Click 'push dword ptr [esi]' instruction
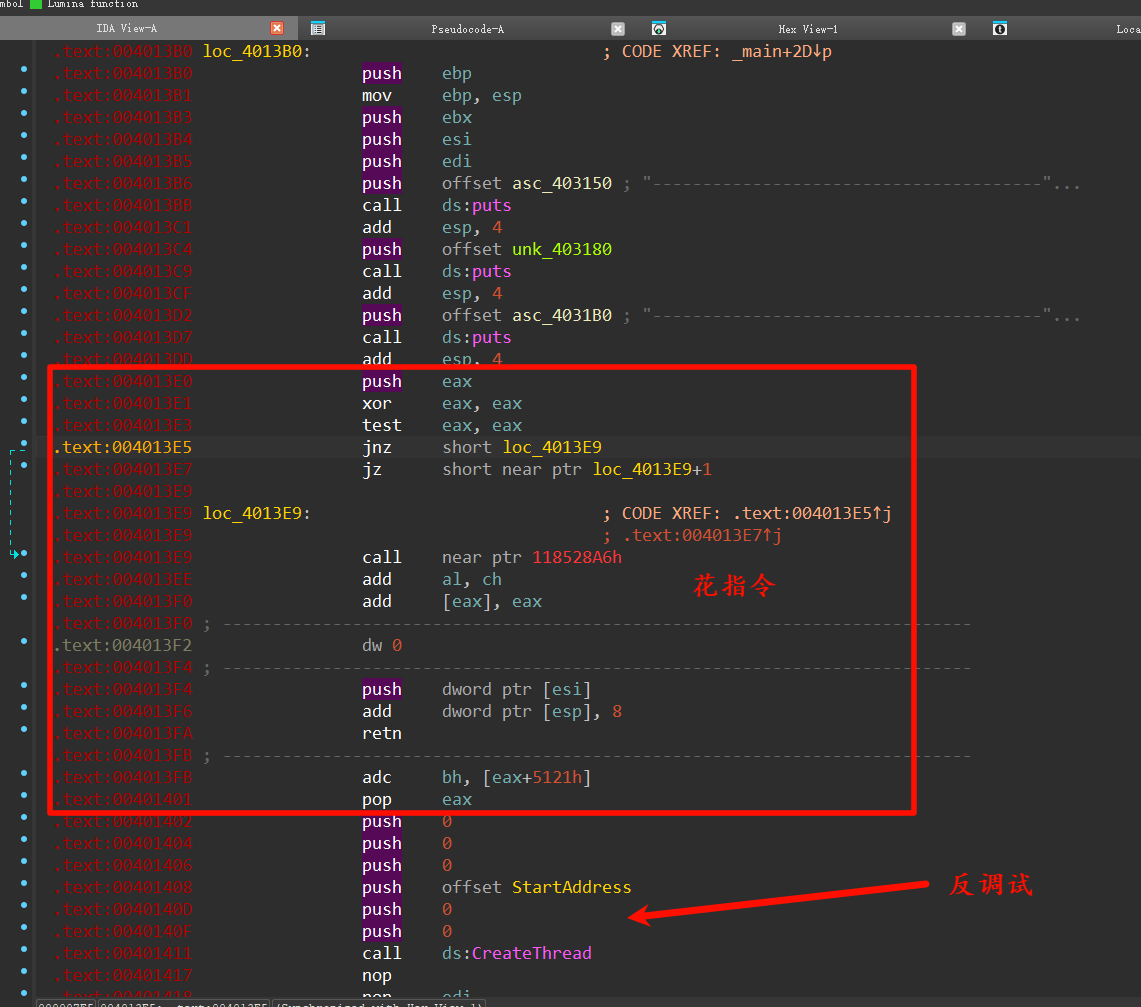Screen dimensions: 1141x1007 tap(477, 690)
